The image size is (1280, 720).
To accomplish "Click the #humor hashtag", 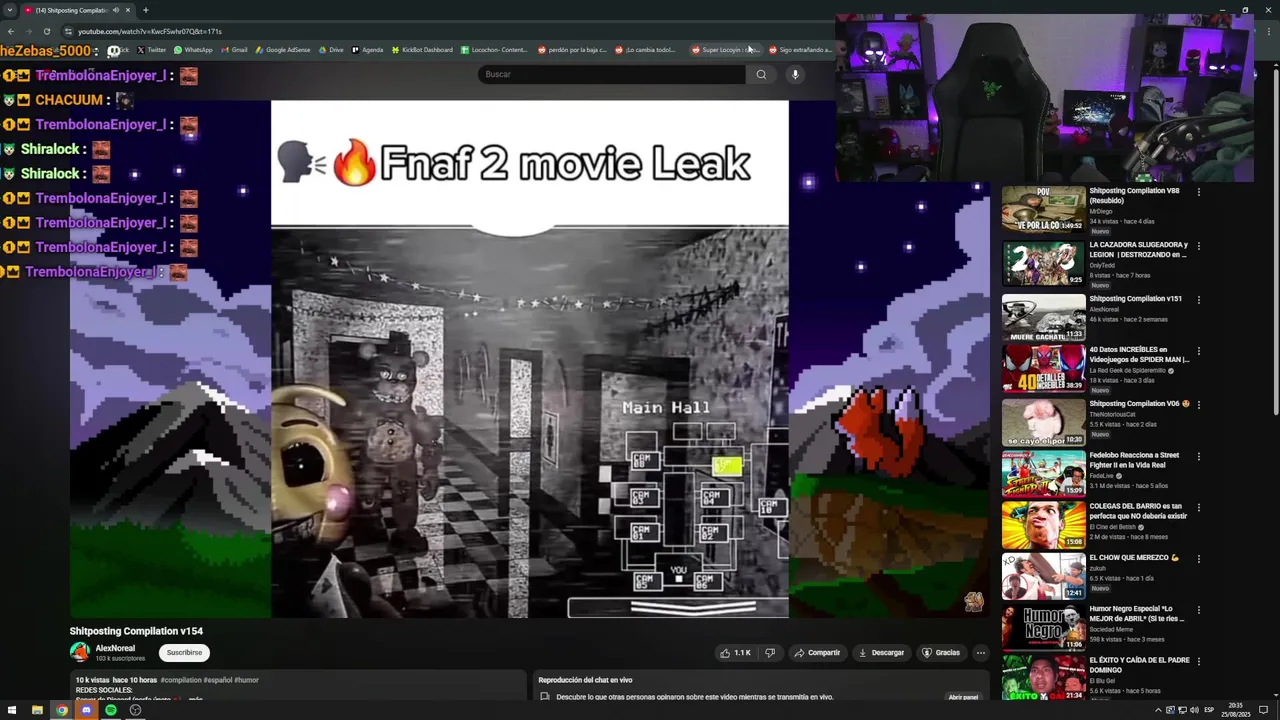I will (x=246, y=680).
